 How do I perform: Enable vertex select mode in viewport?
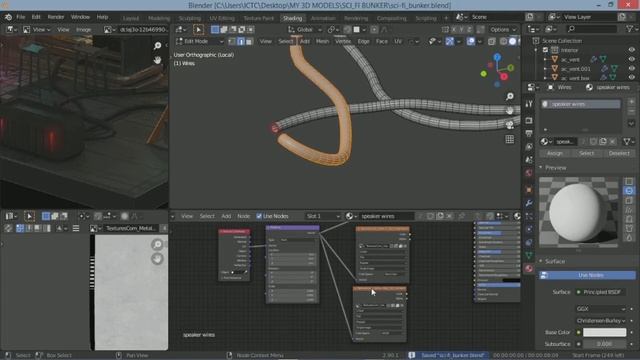[x=232, y=41]
